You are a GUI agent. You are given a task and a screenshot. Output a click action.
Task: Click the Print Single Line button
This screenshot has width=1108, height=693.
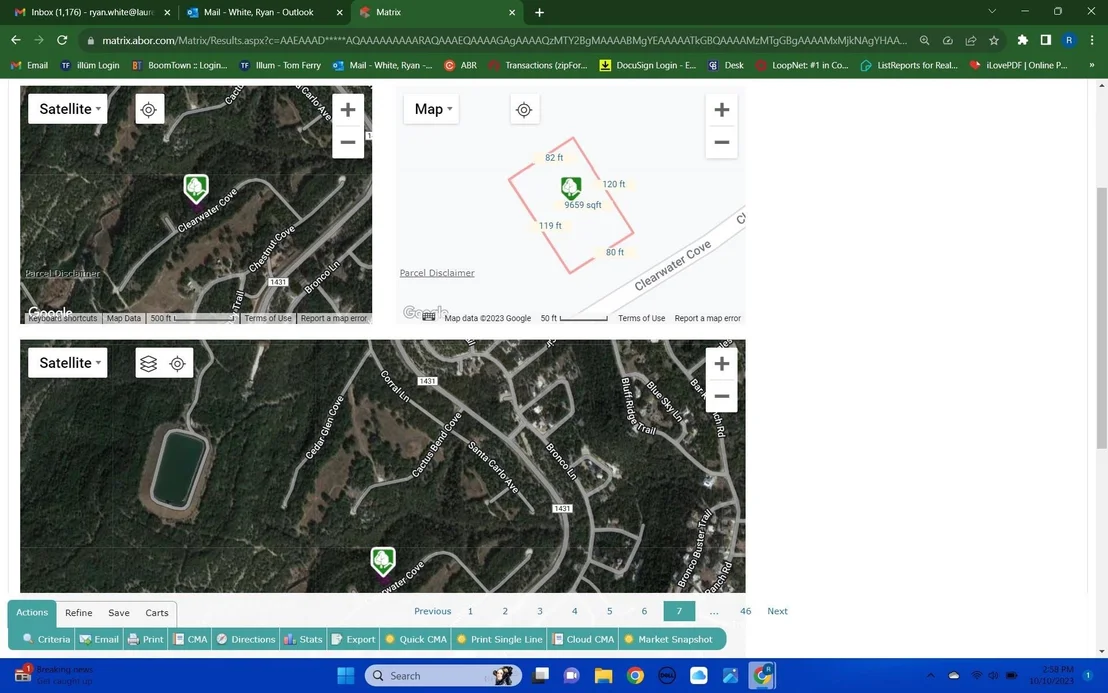[500, 639]
